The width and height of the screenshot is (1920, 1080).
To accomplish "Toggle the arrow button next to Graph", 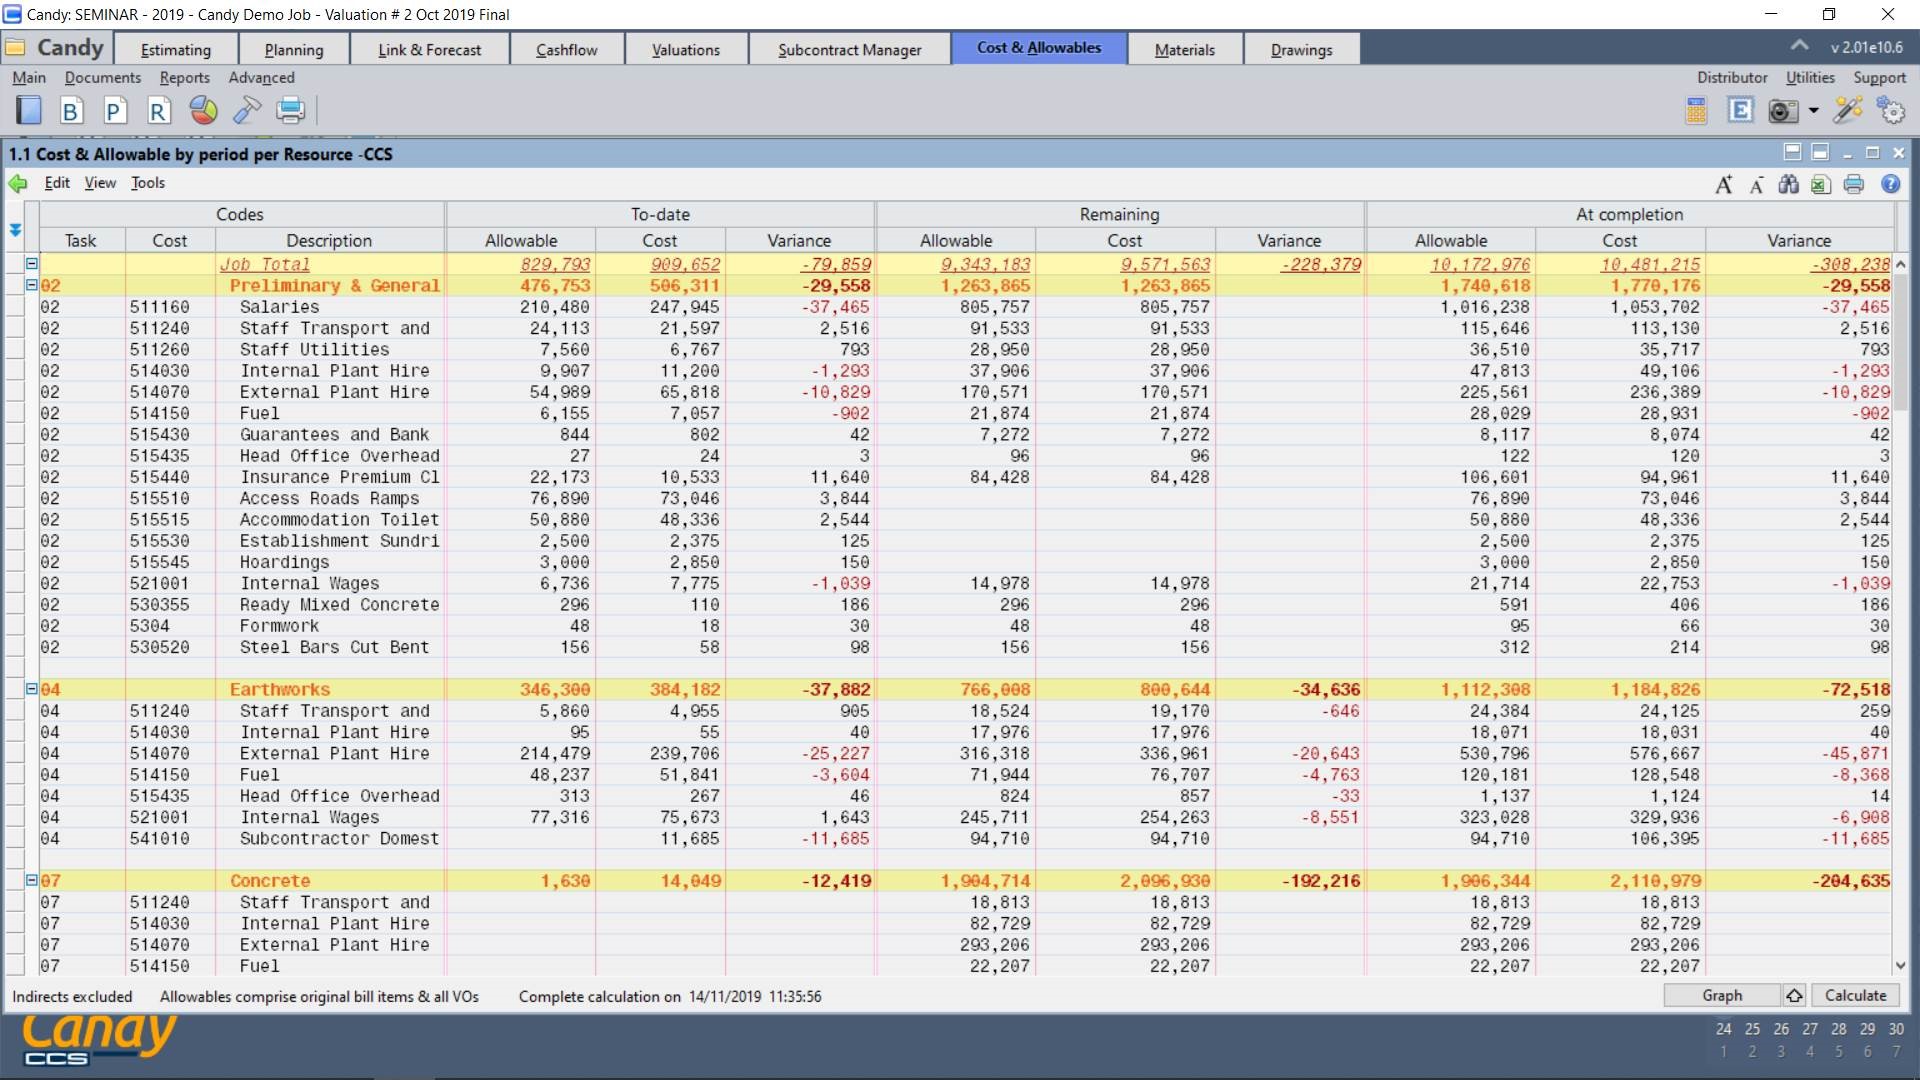I will click(1794, 996).
